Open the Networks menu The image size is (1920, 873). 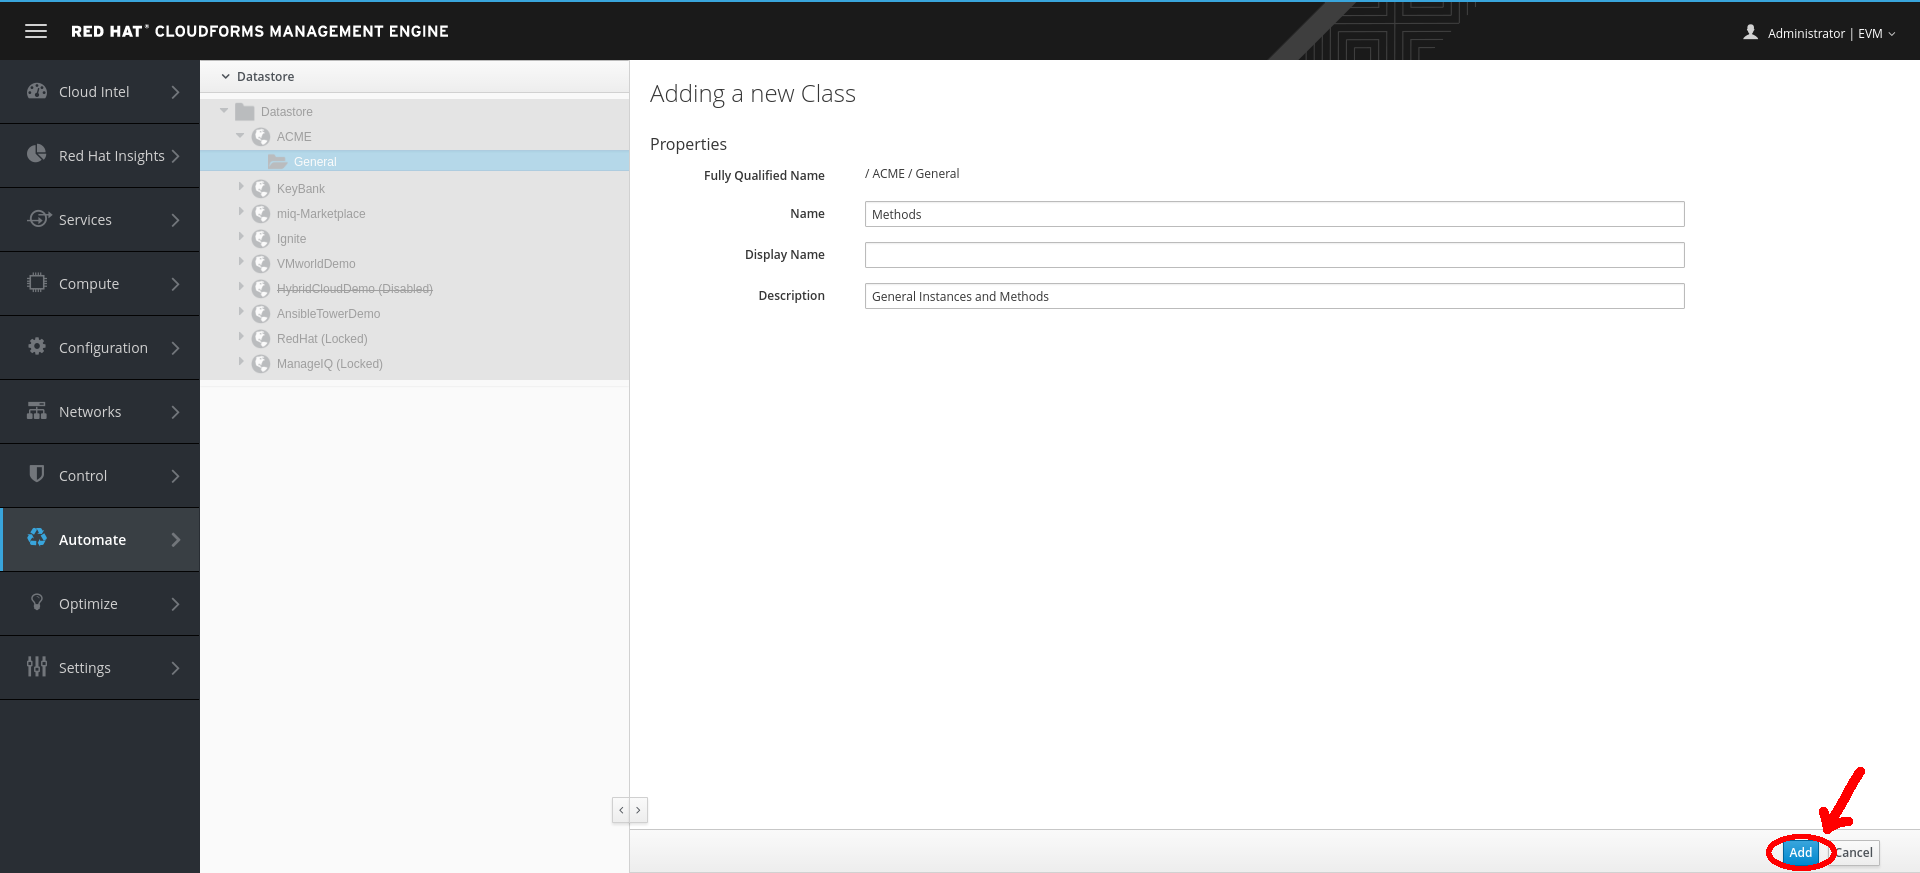100,412
